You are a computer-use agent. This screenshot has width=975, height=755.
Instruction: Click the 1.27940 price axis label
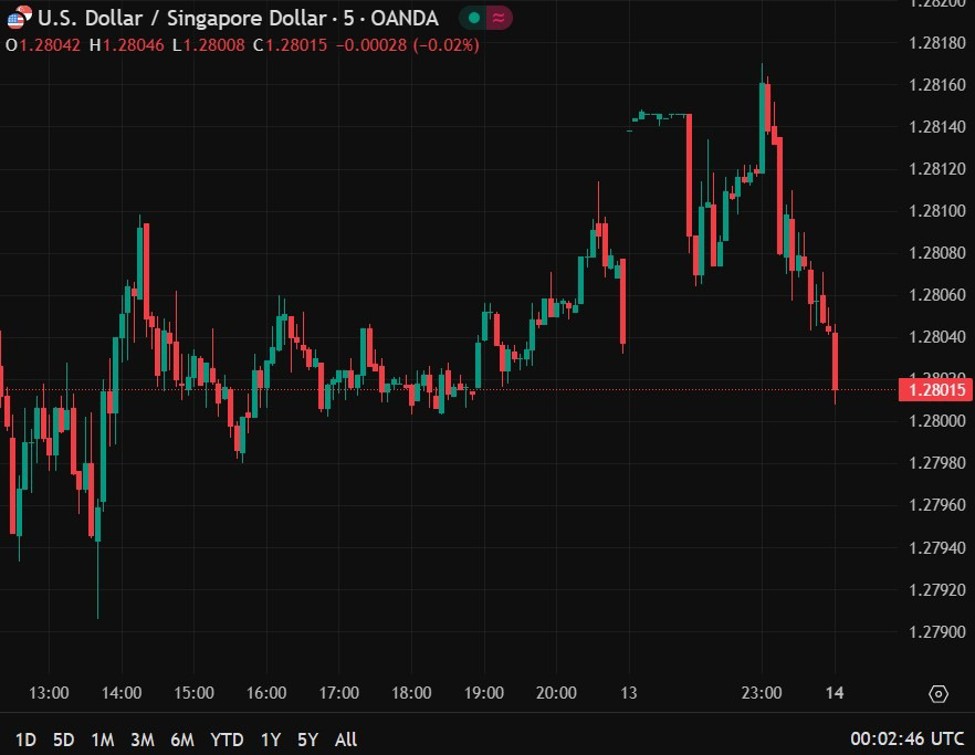tap(937, 548)
